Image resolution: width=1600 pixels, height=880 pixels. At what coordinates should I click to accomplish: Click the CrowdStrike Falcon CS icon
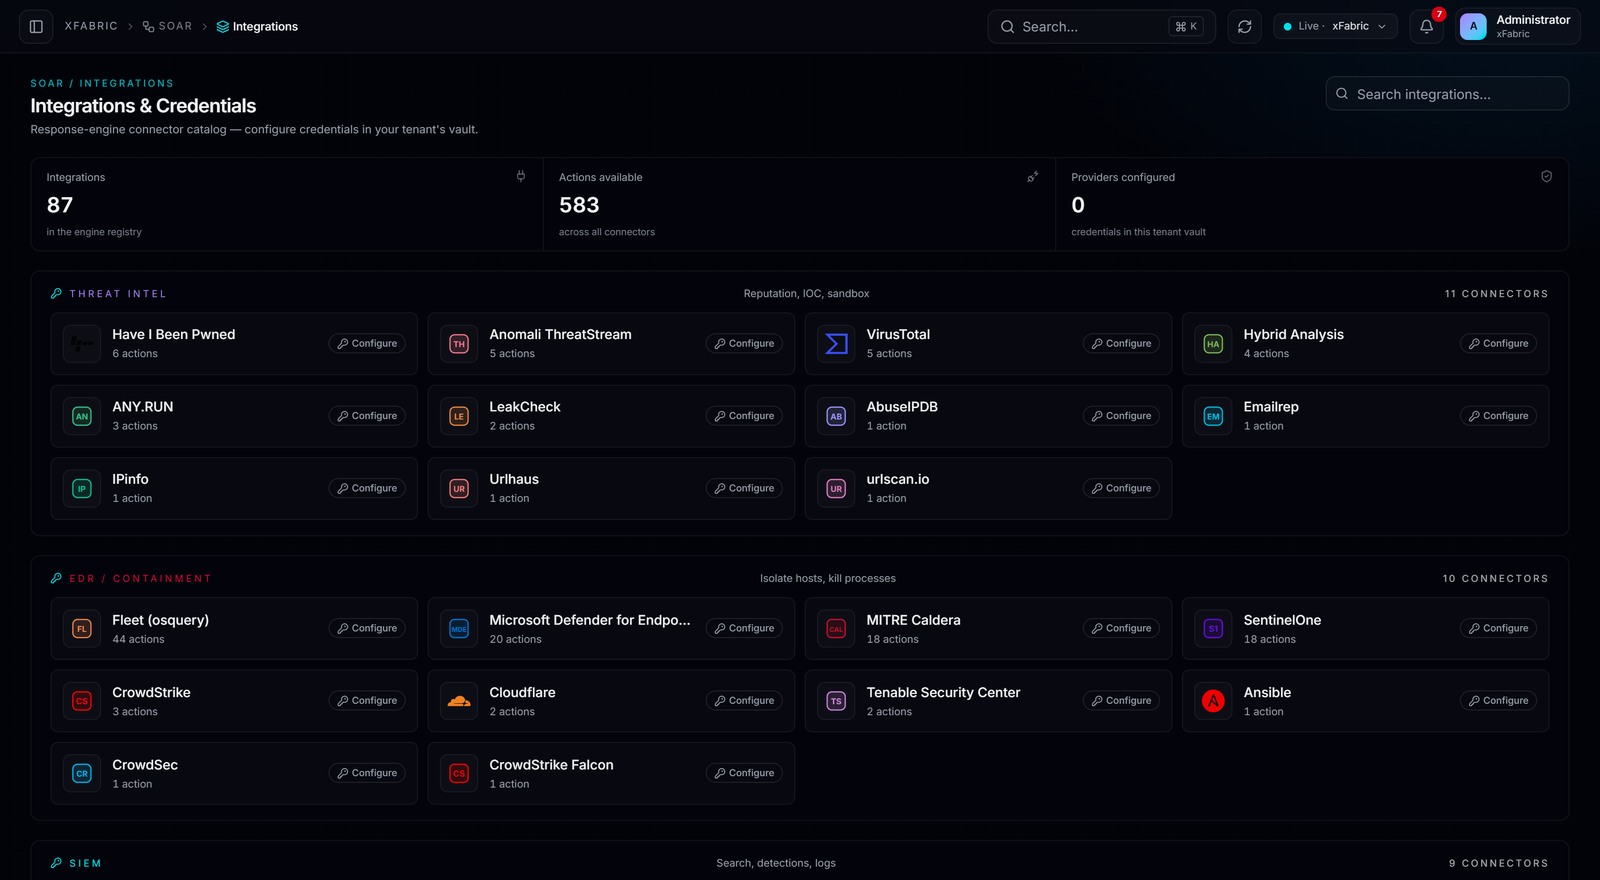point(459,773)
